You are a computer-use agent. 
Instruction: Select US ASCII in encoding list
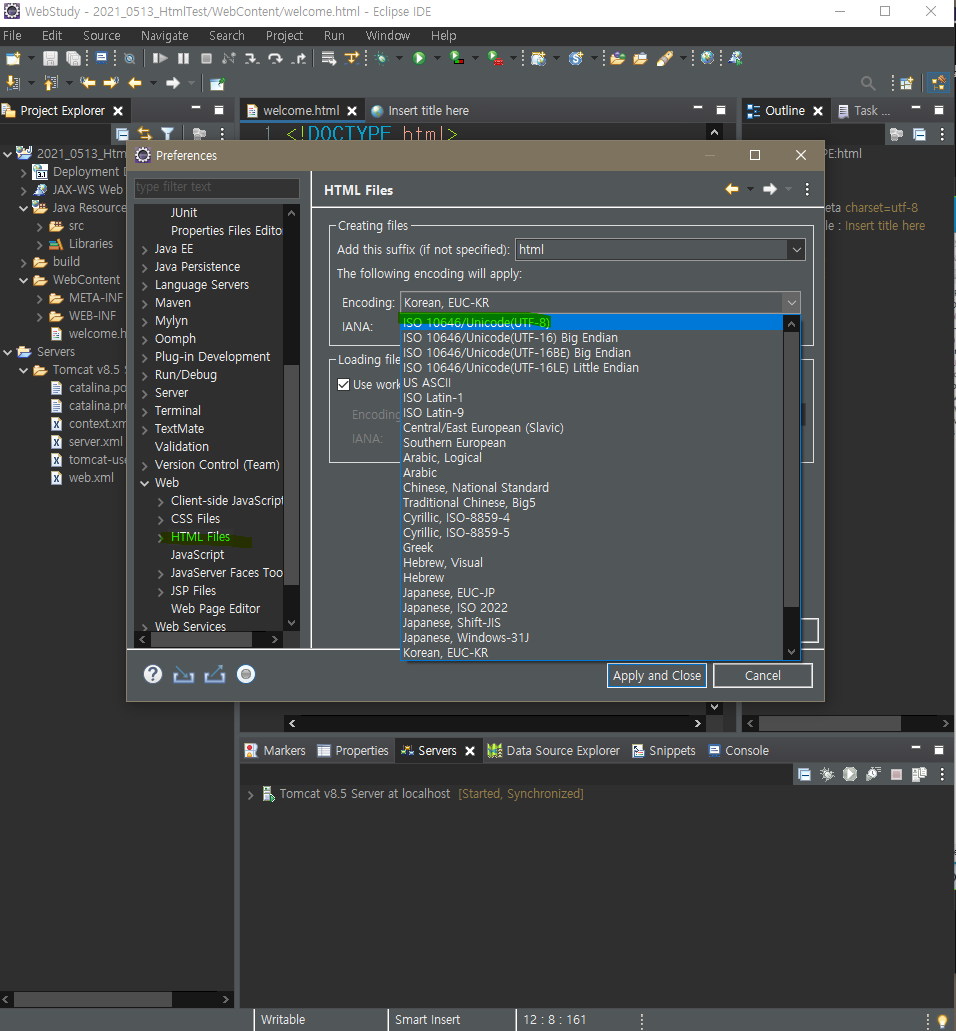(592, 383)
